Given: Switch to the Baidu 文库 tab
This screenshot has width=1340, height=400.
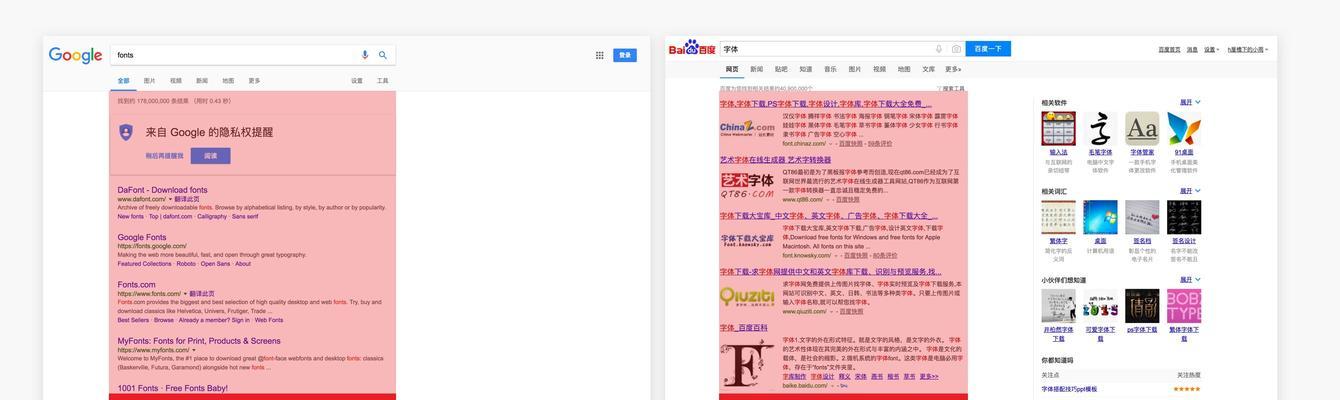Looking at the screenshot, I should (x=928, y=69).
